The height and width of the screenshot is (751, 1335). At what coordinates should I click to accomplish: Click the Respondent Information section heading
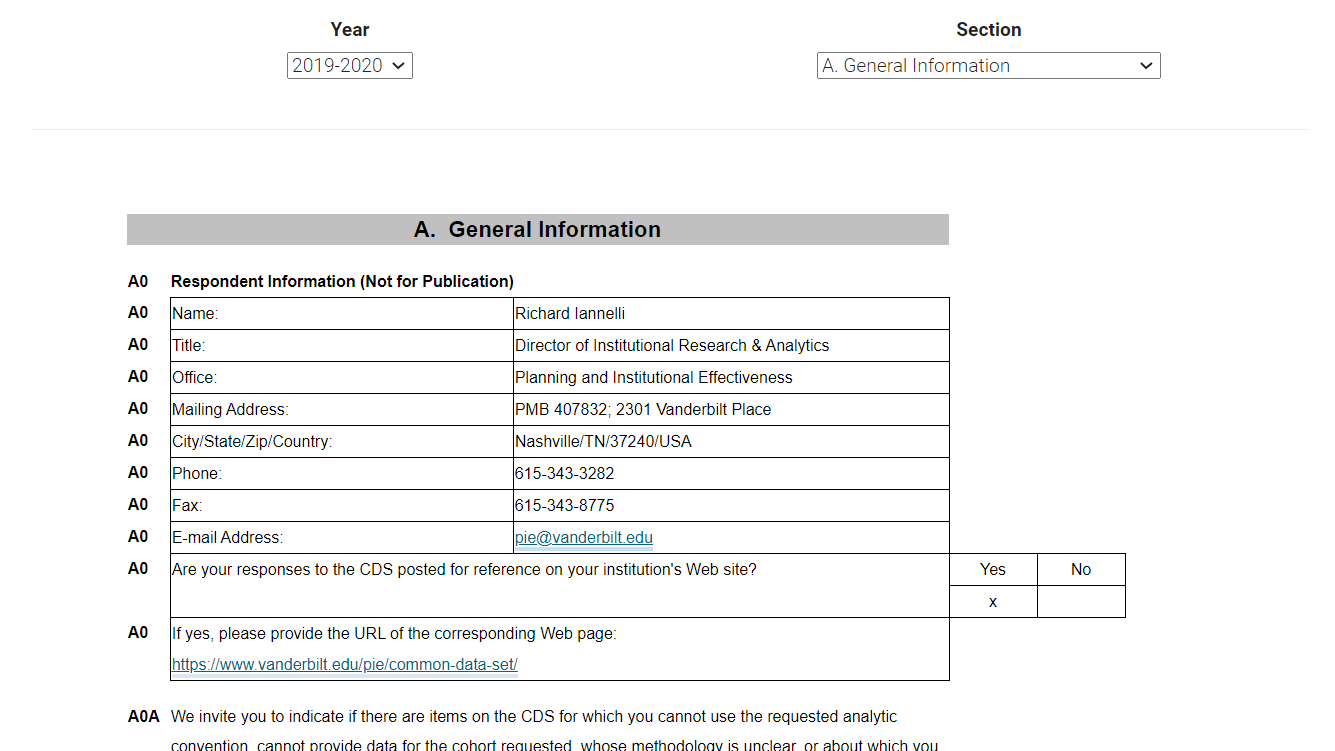(x=342, y=282)
